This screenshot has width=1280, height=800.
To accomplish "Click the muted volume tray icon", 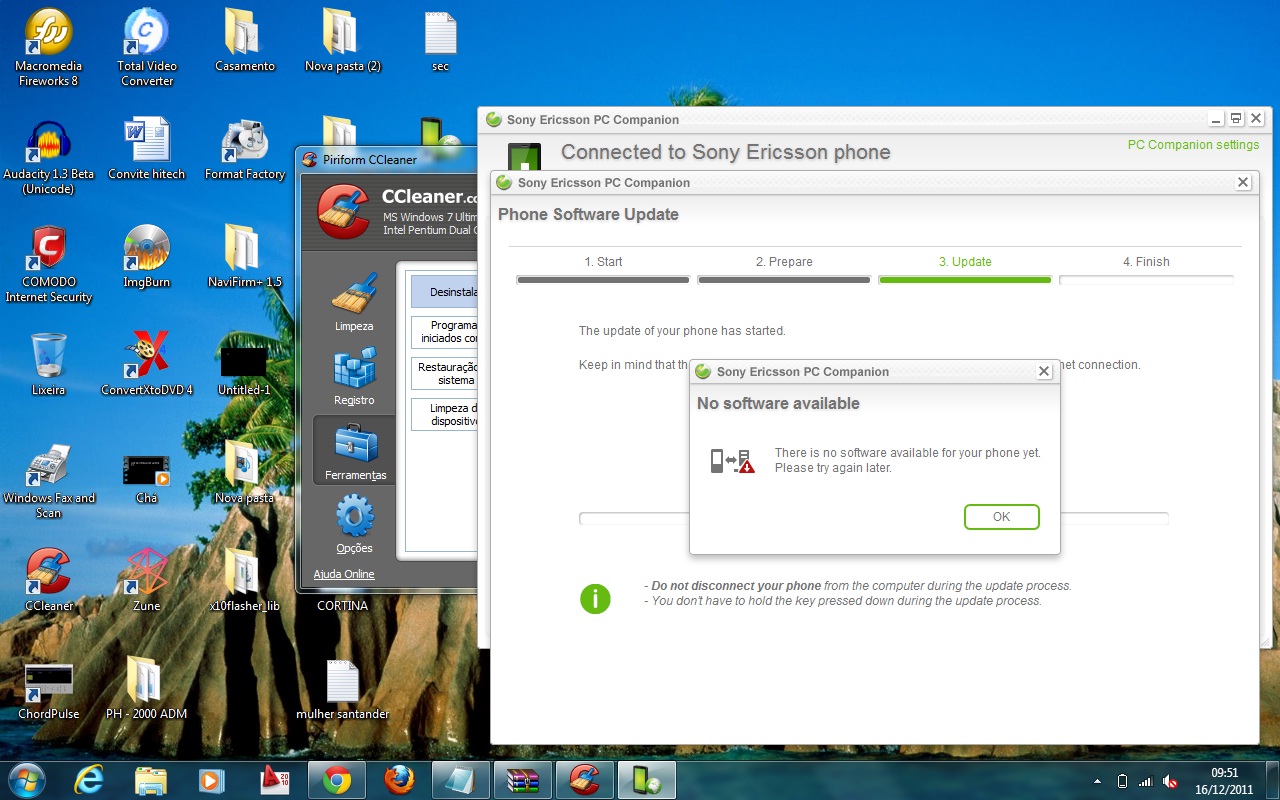I will click(x=1169, y=781).
